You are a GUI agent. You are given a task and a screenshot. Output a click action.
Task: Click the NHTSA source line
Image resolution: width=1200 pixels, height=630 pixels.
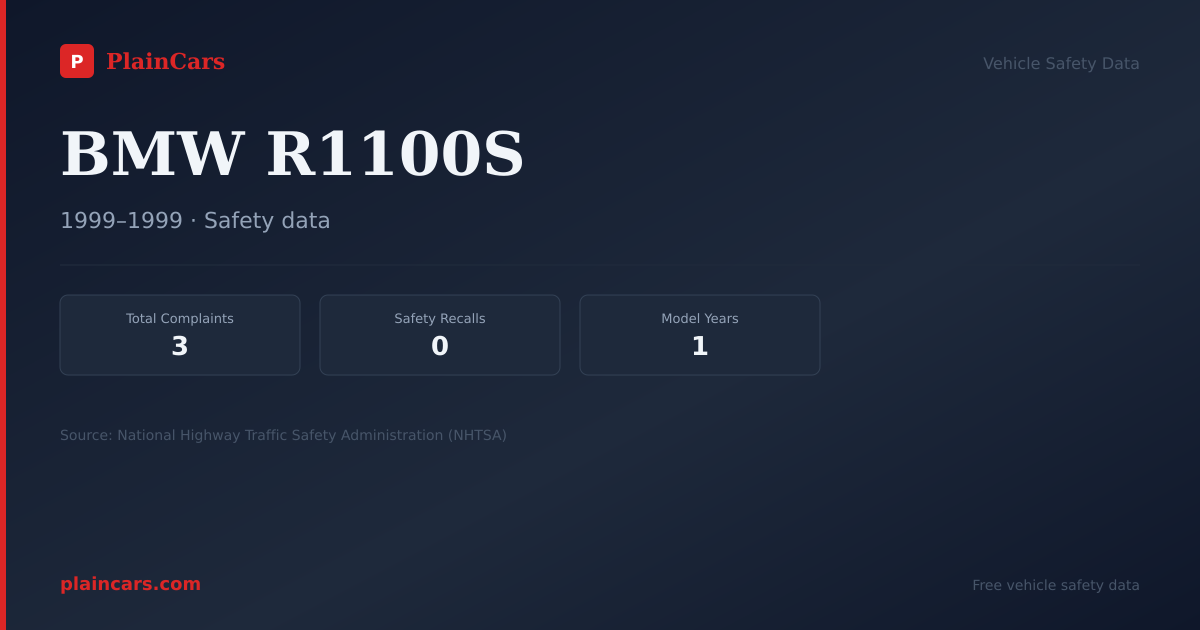[283, 435]
